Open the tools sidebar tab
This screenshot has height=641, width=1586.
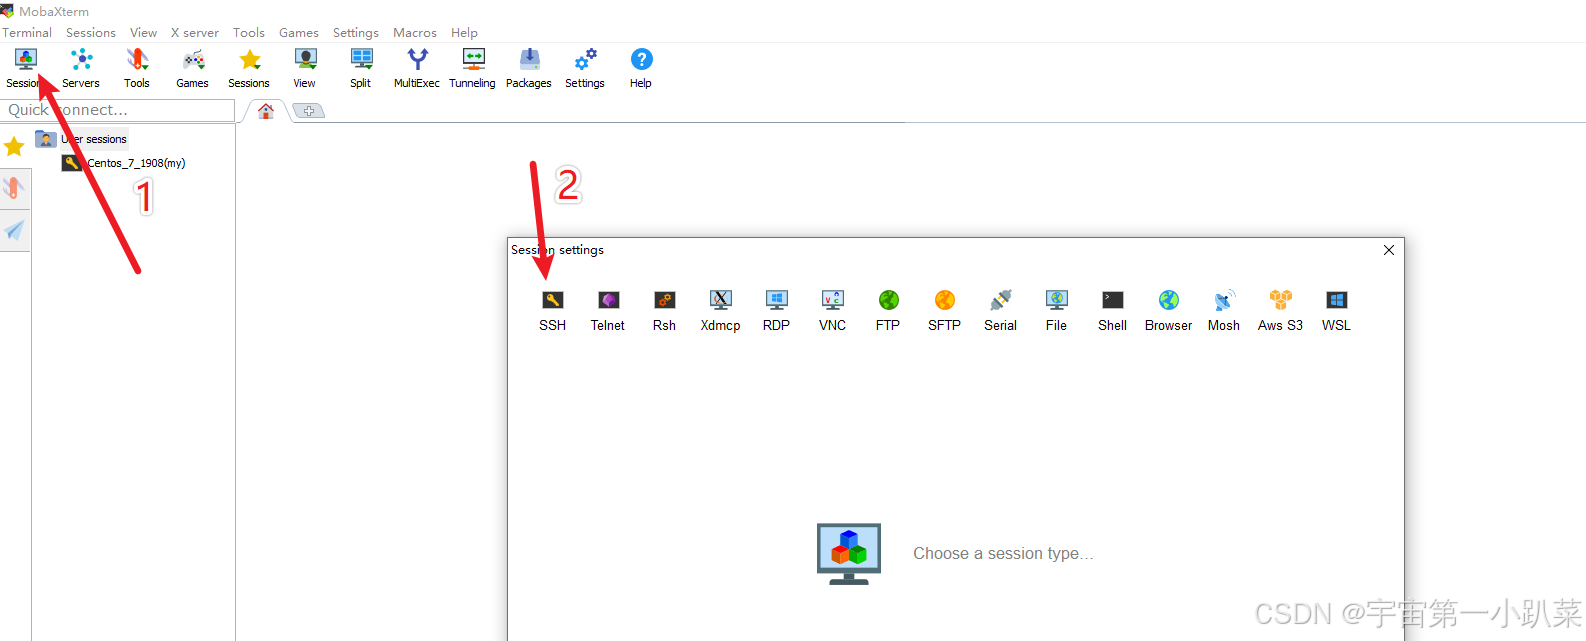14,188
